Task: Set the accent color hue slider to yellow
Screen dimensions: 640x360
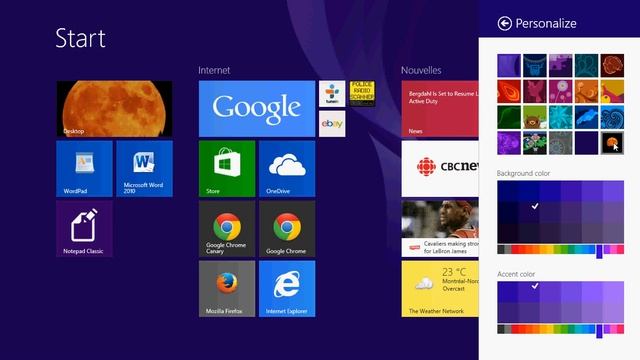Action: [549, 329]
